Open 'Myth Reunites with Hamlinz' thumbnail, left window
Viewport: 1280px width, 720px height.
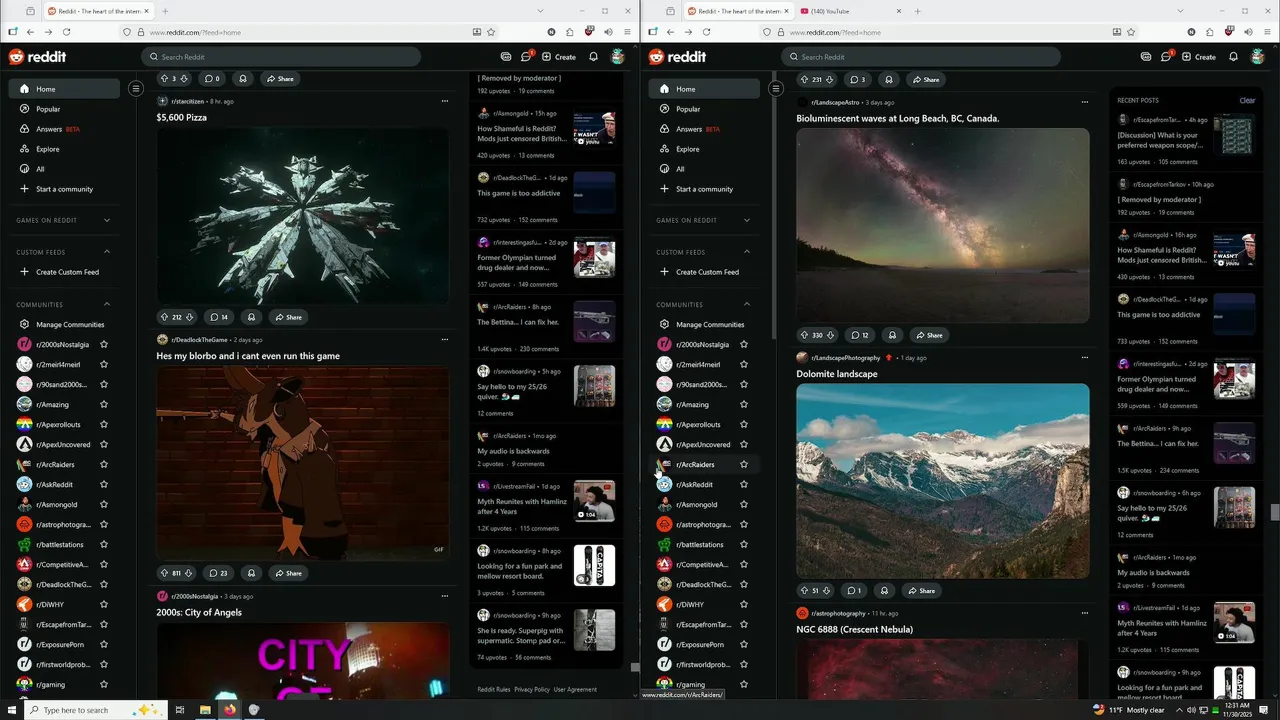point(594,501)
